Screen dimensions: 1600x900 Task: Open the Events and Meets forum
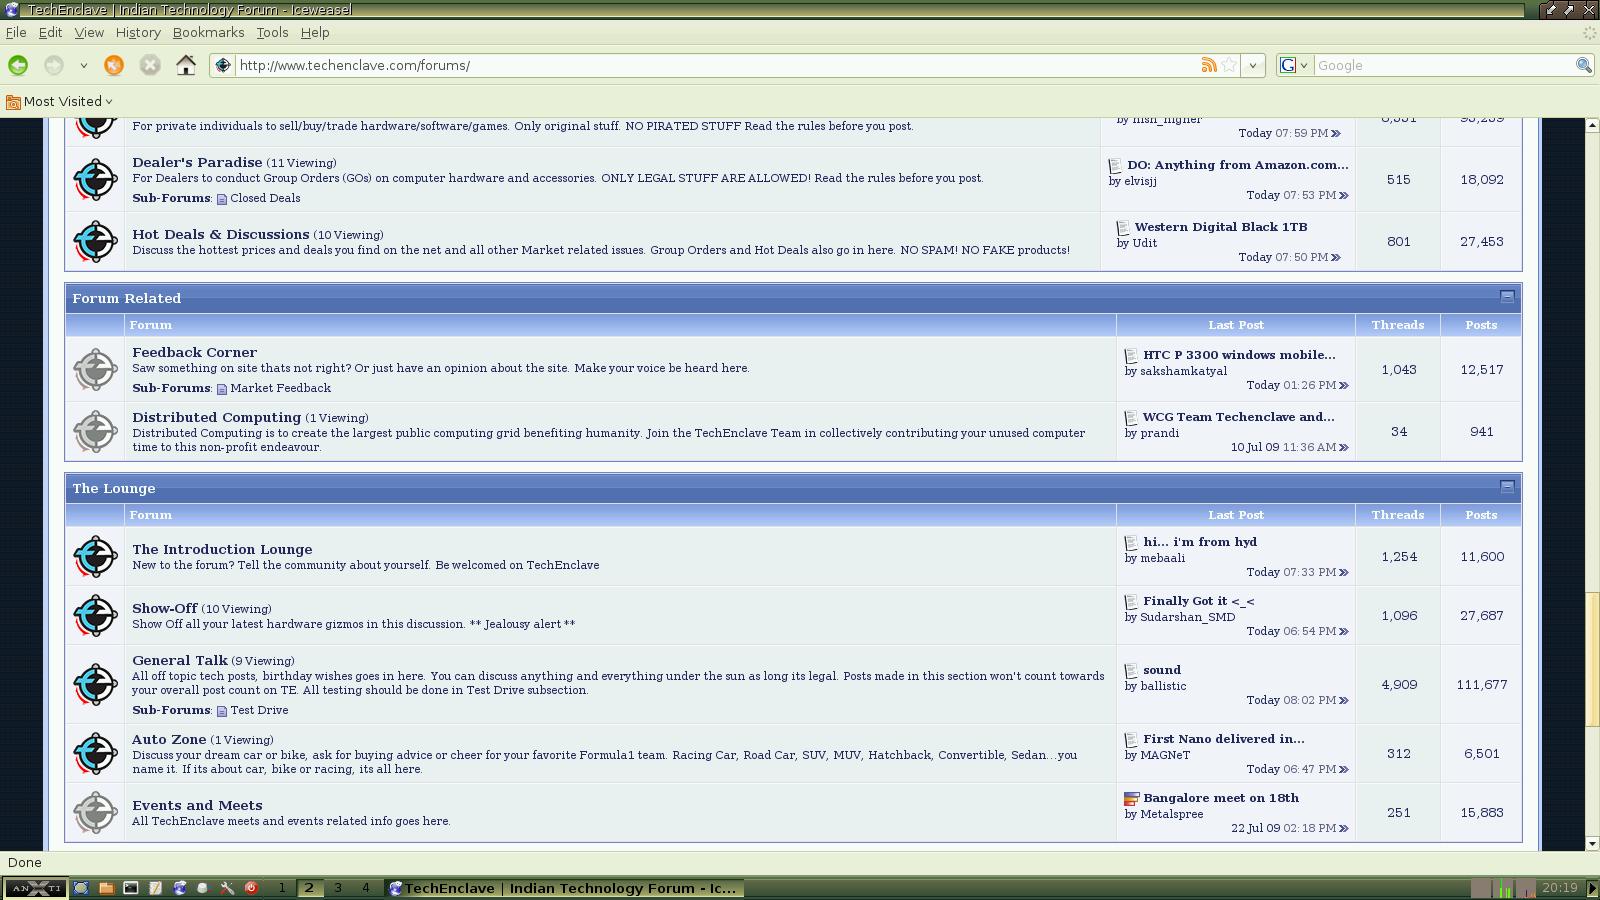click(x=197, y=805)
